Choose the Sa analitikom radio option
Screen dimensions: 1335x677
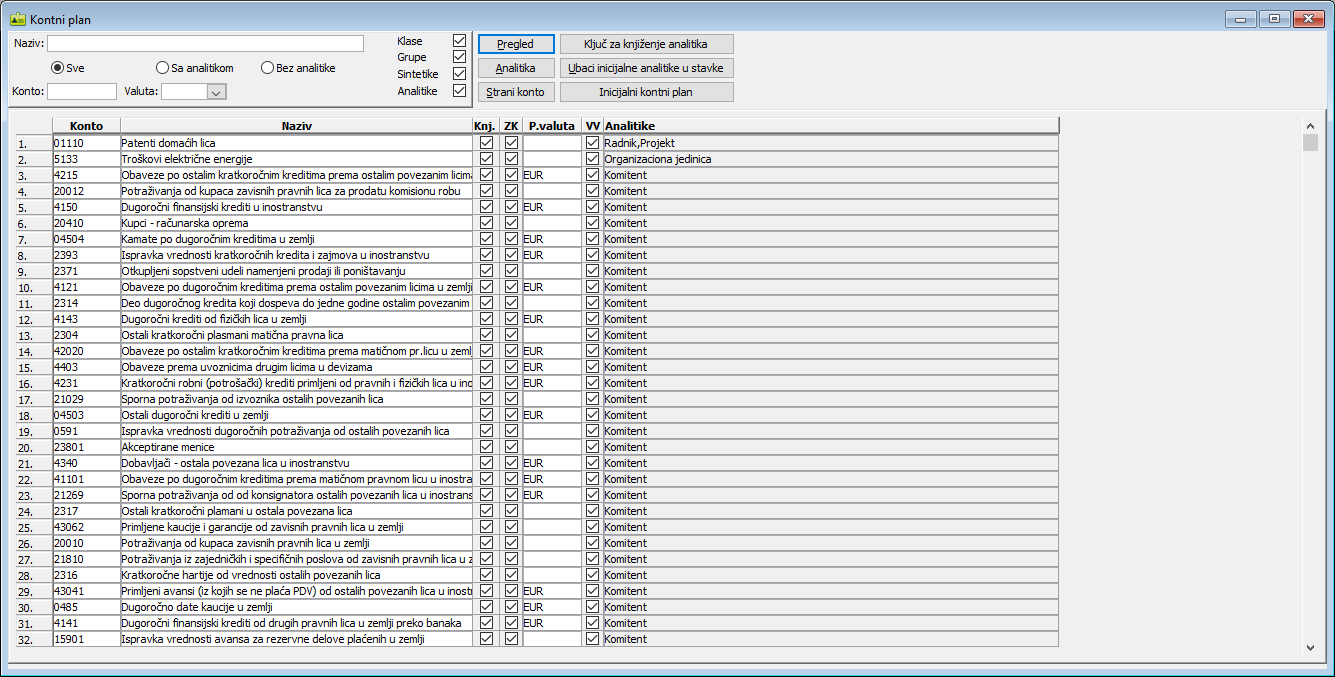(x=163, y=68)
